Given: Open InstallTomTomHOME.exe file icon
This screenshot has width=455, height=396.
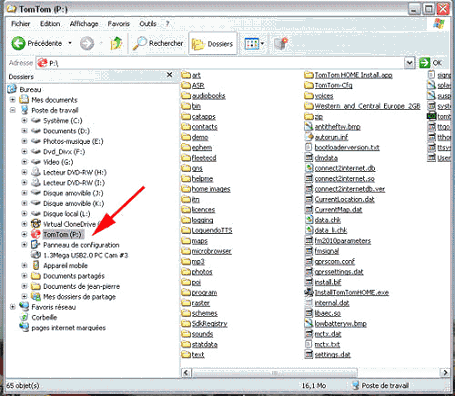Looking at the screenshot, I should tap(309, 292).
